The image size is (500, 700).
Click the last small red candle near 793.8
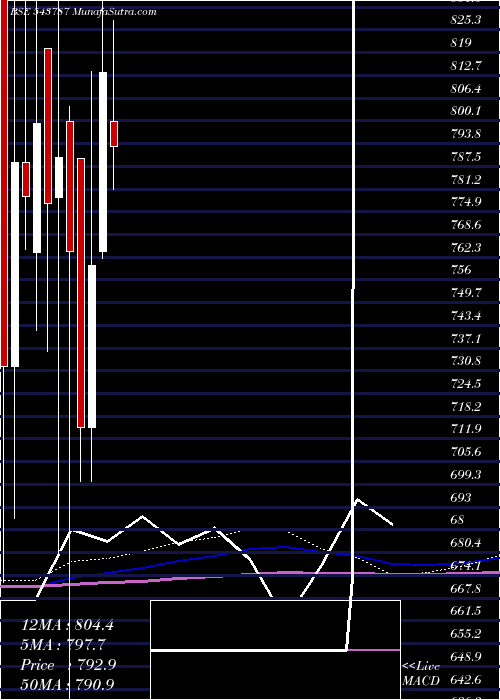pos(114,133)
